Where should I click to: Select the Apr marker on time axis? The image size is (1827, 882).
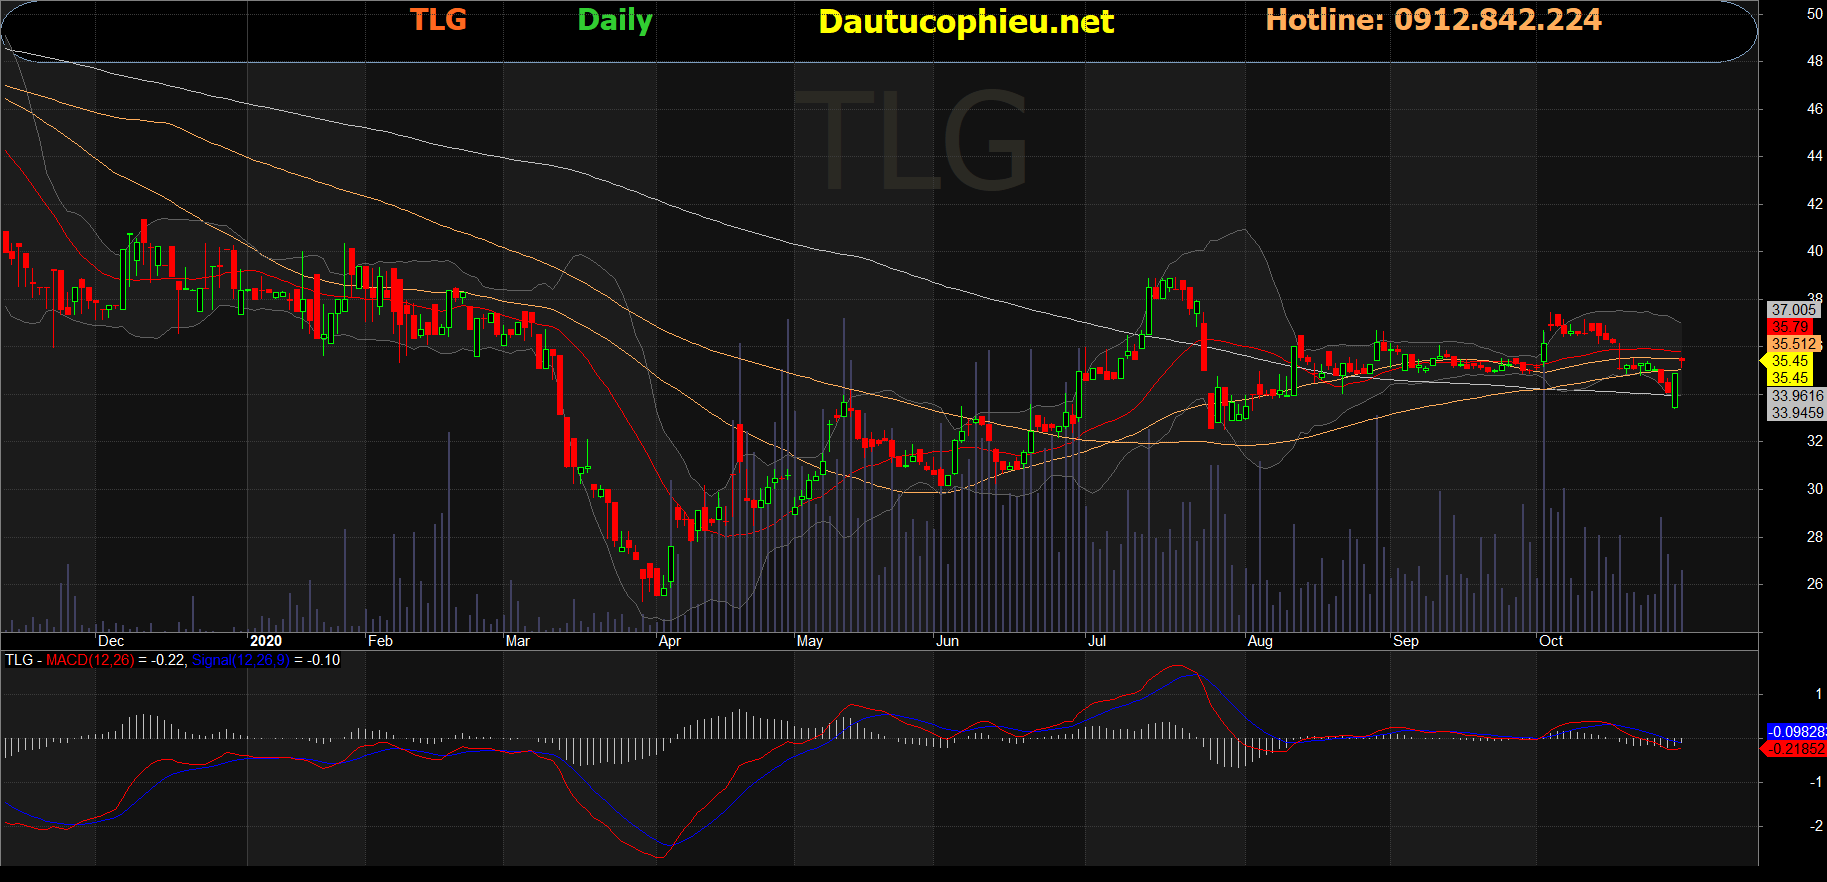click(669, 641)
